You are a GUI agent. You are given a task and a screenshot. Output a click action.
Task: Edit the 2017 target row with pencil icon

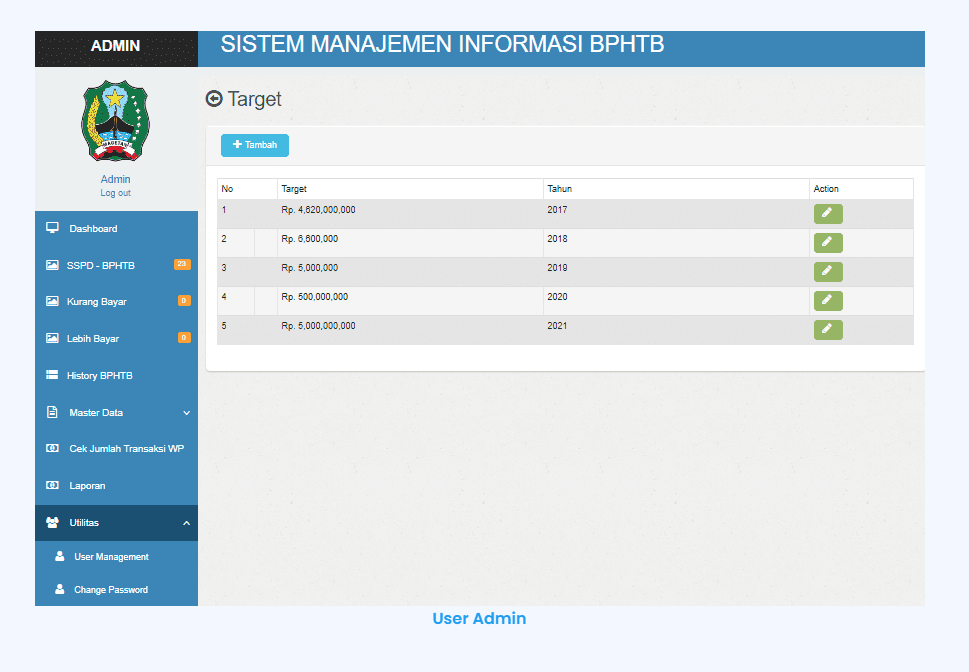click(x=828, y=213)
